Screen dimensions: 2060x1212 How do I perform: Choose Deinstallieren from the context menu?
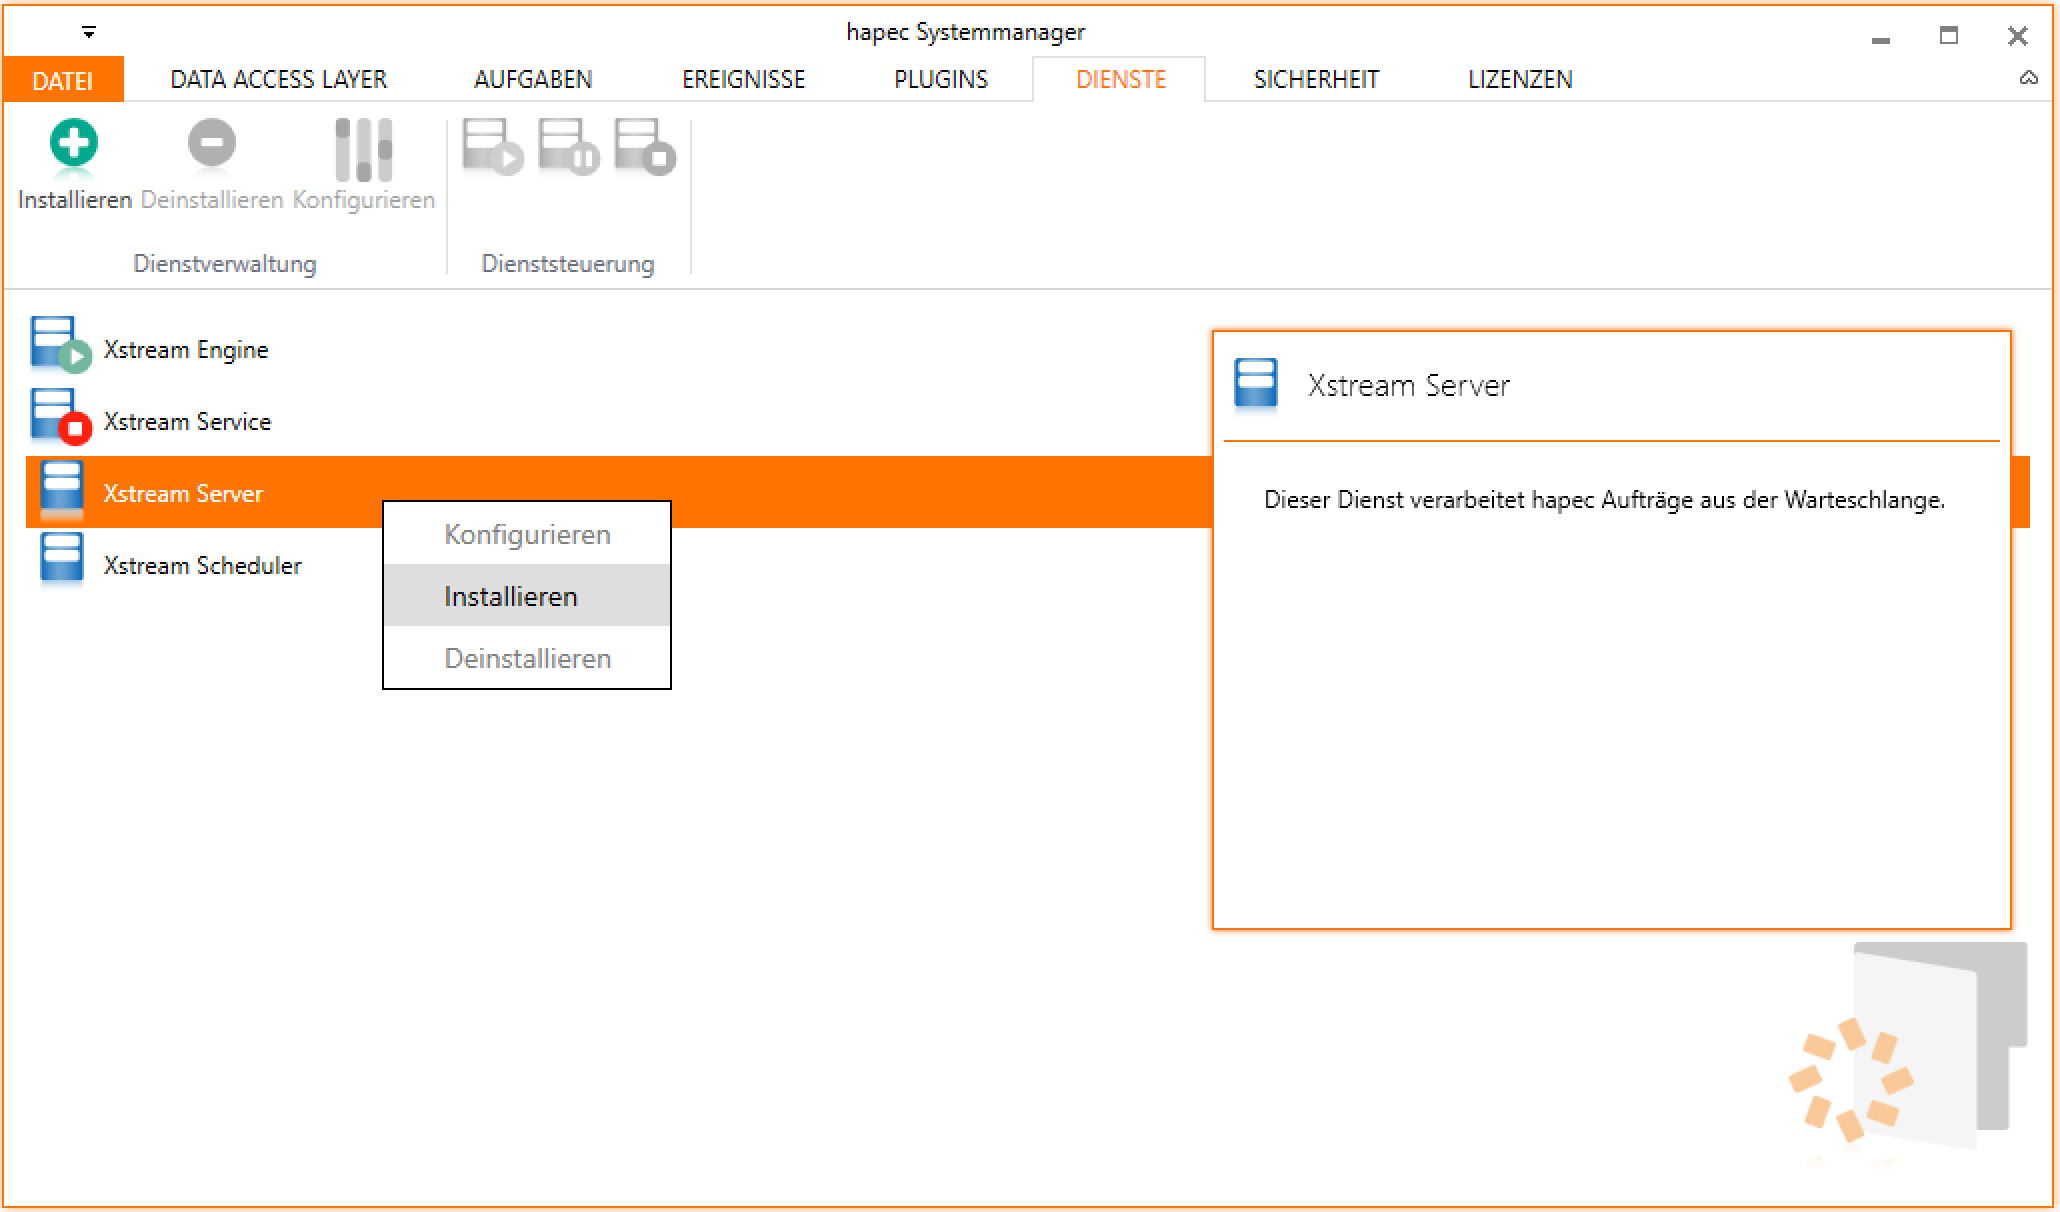527,658
